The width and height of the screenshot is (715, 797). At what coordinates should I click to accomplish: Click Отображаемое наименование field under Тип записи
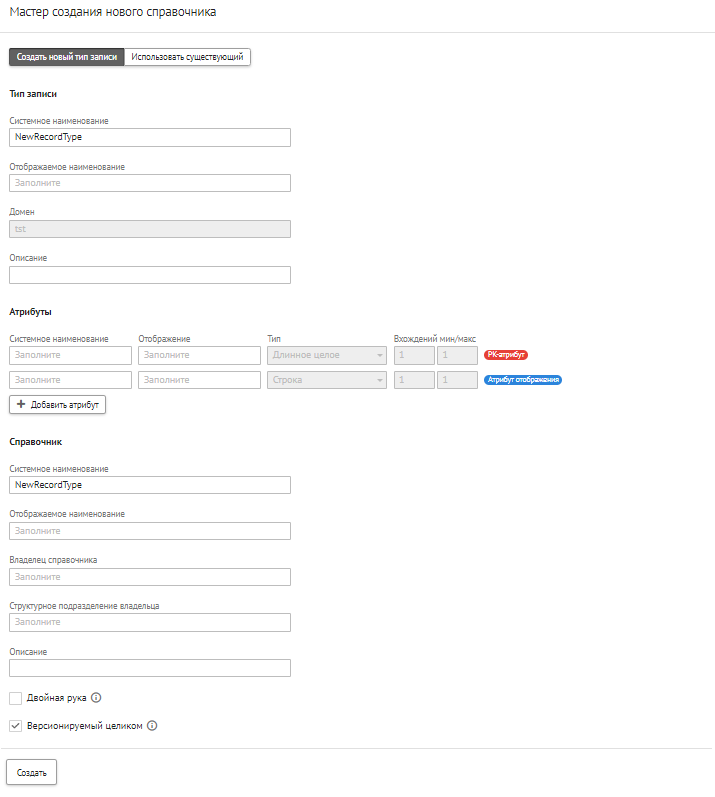[149, 183]
